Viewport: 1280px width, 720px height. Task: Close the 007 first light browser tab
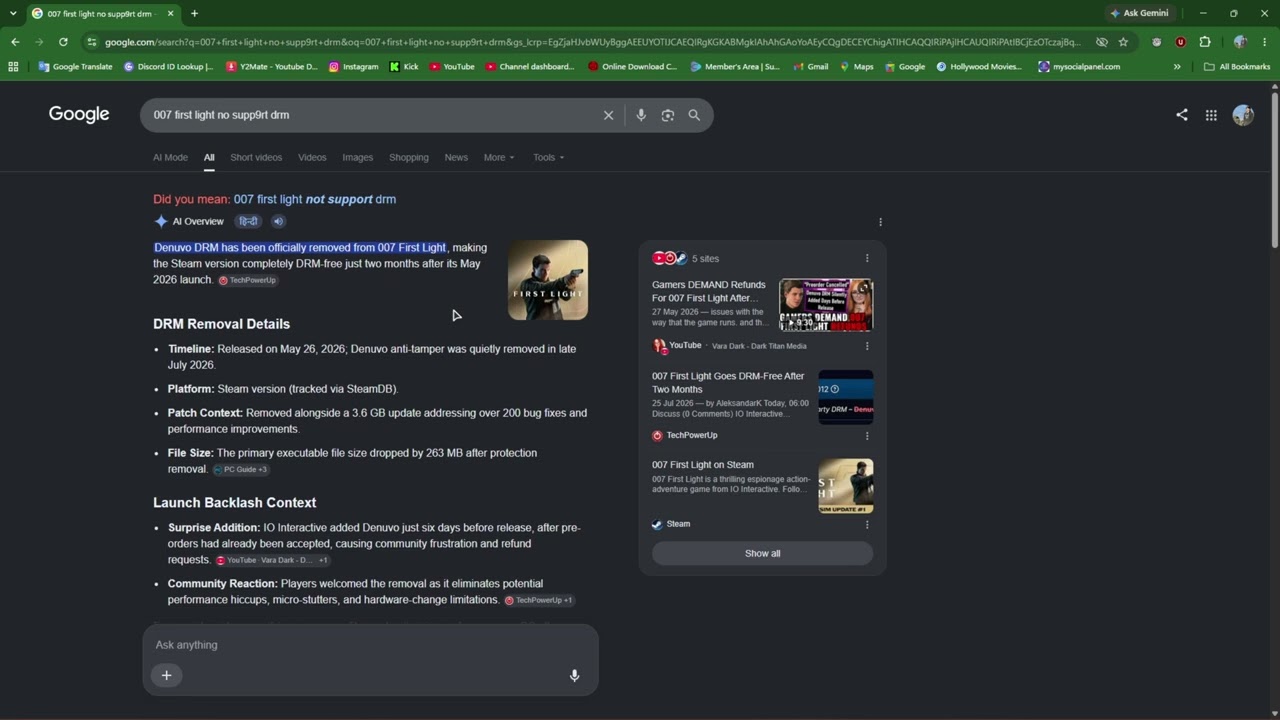[x=170, y=13]
